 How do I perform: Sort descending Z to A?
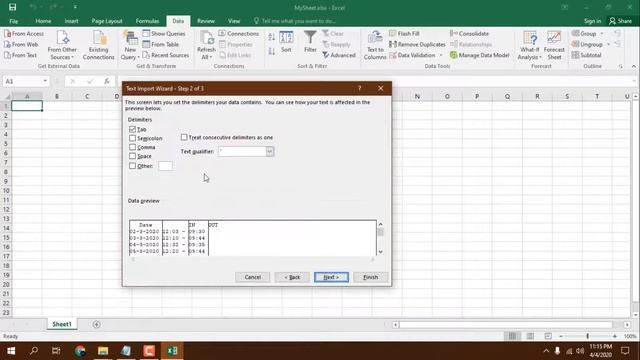[271, 51]
